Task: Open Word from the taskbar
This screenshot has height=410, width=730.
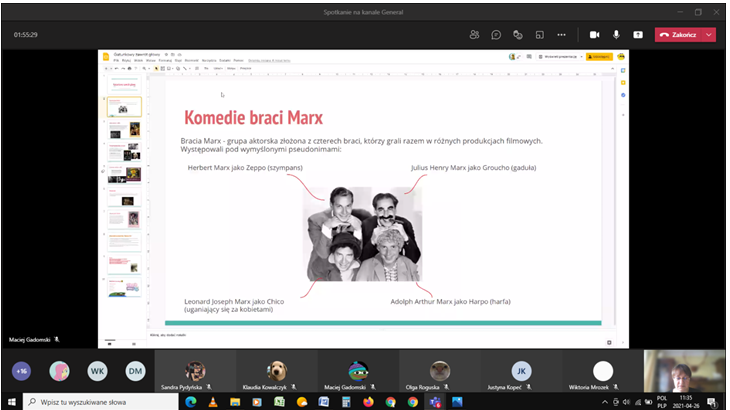Action: click(324, 402)
